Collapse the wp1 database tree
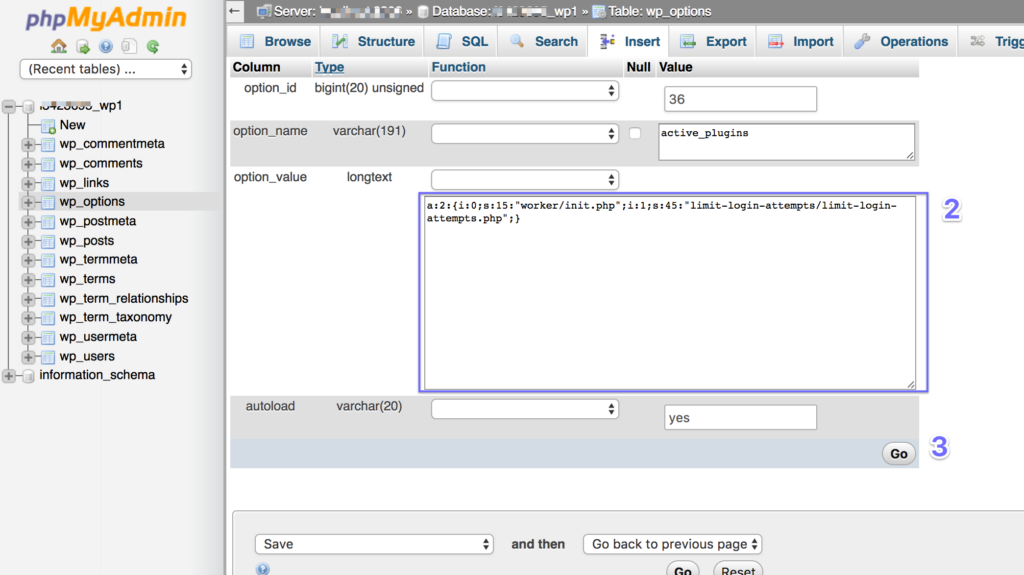The width and height of the screenshot is (1024, 575). 9,107
